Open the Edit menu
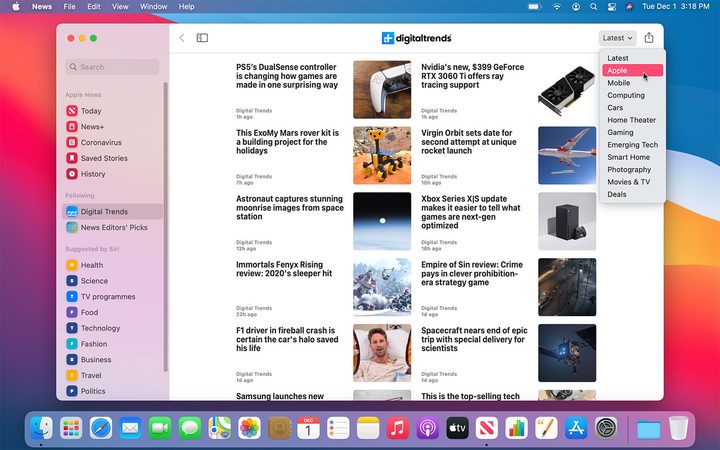720x450 pixels. tap(94, 6)
